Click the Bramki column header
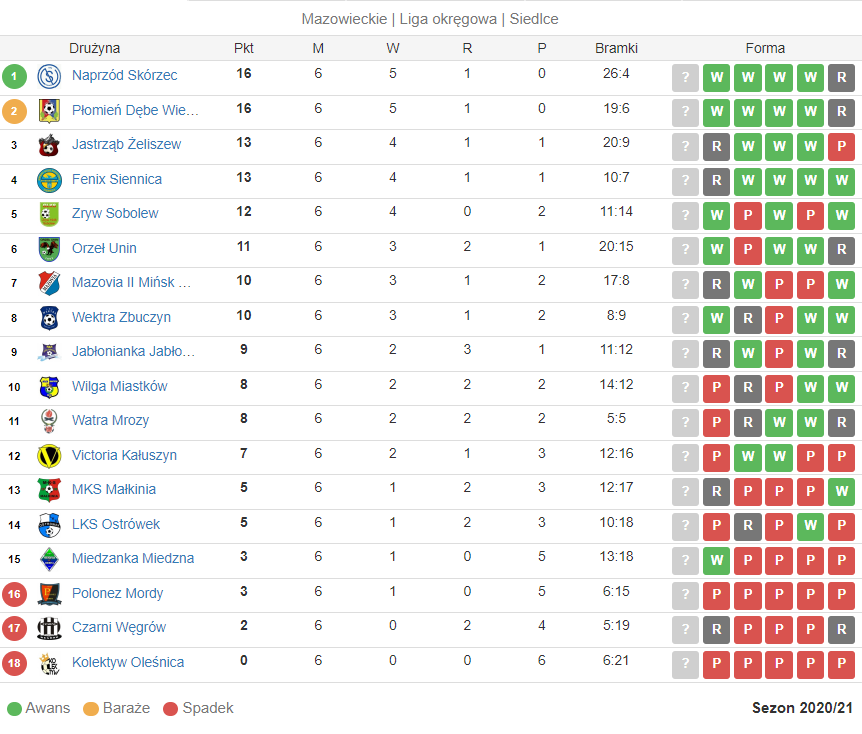Image resolution: width=862 pixels, height=734 pixels. pos(616,48)
